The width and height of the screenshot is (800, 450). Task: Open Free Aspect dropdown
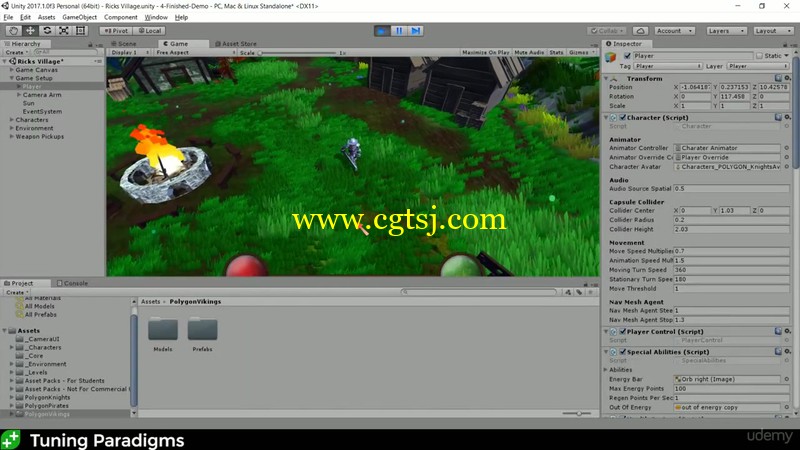[x=195, y=53]
